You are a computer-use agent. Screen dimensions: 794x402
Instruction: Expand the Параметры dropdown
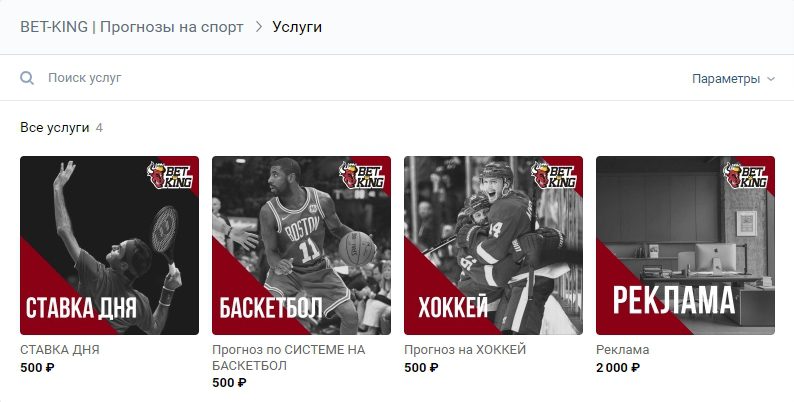733,79
